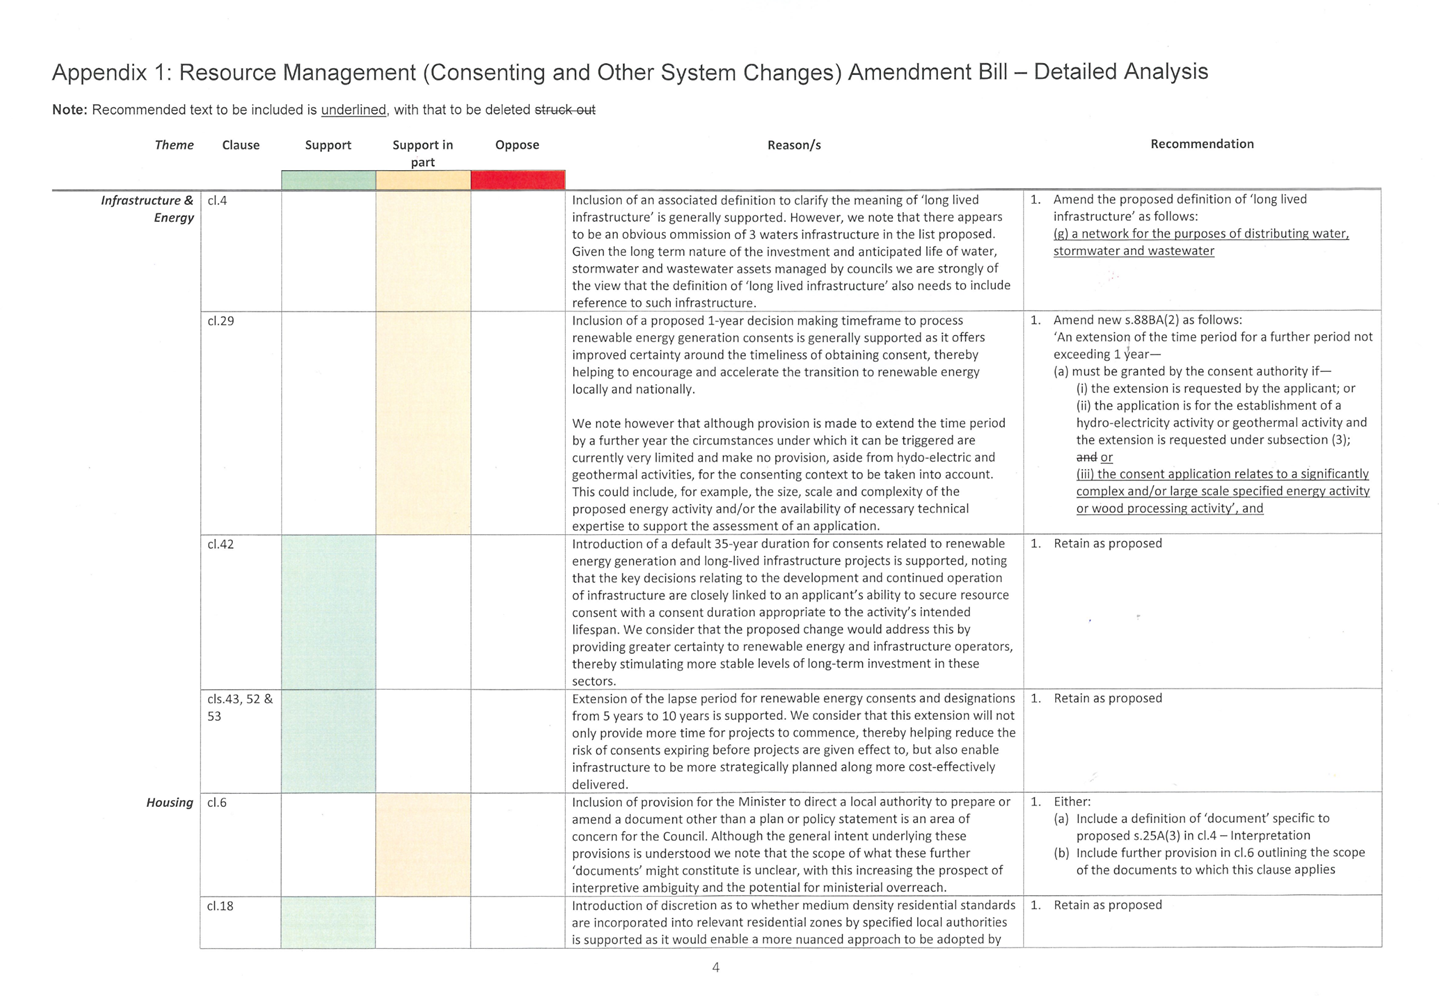Click the 'Recommendation' column header
This screenshot has height=996, width=1439.
click(1202, 144)
